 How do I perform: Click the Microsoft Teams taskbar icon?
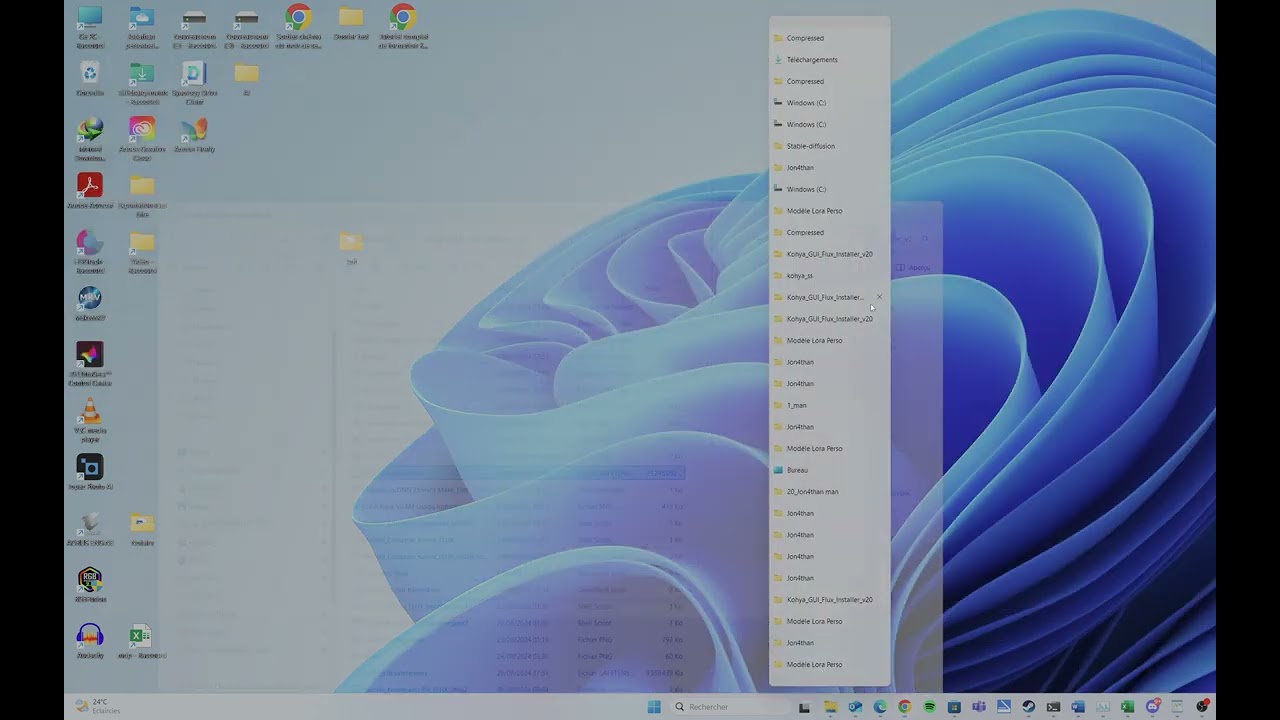(x=979, y=707)
